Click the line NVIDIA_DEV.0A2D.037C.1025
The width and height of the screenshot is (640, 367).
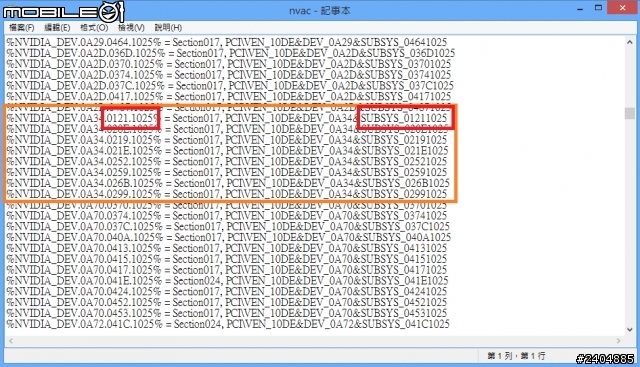point(230,86)
